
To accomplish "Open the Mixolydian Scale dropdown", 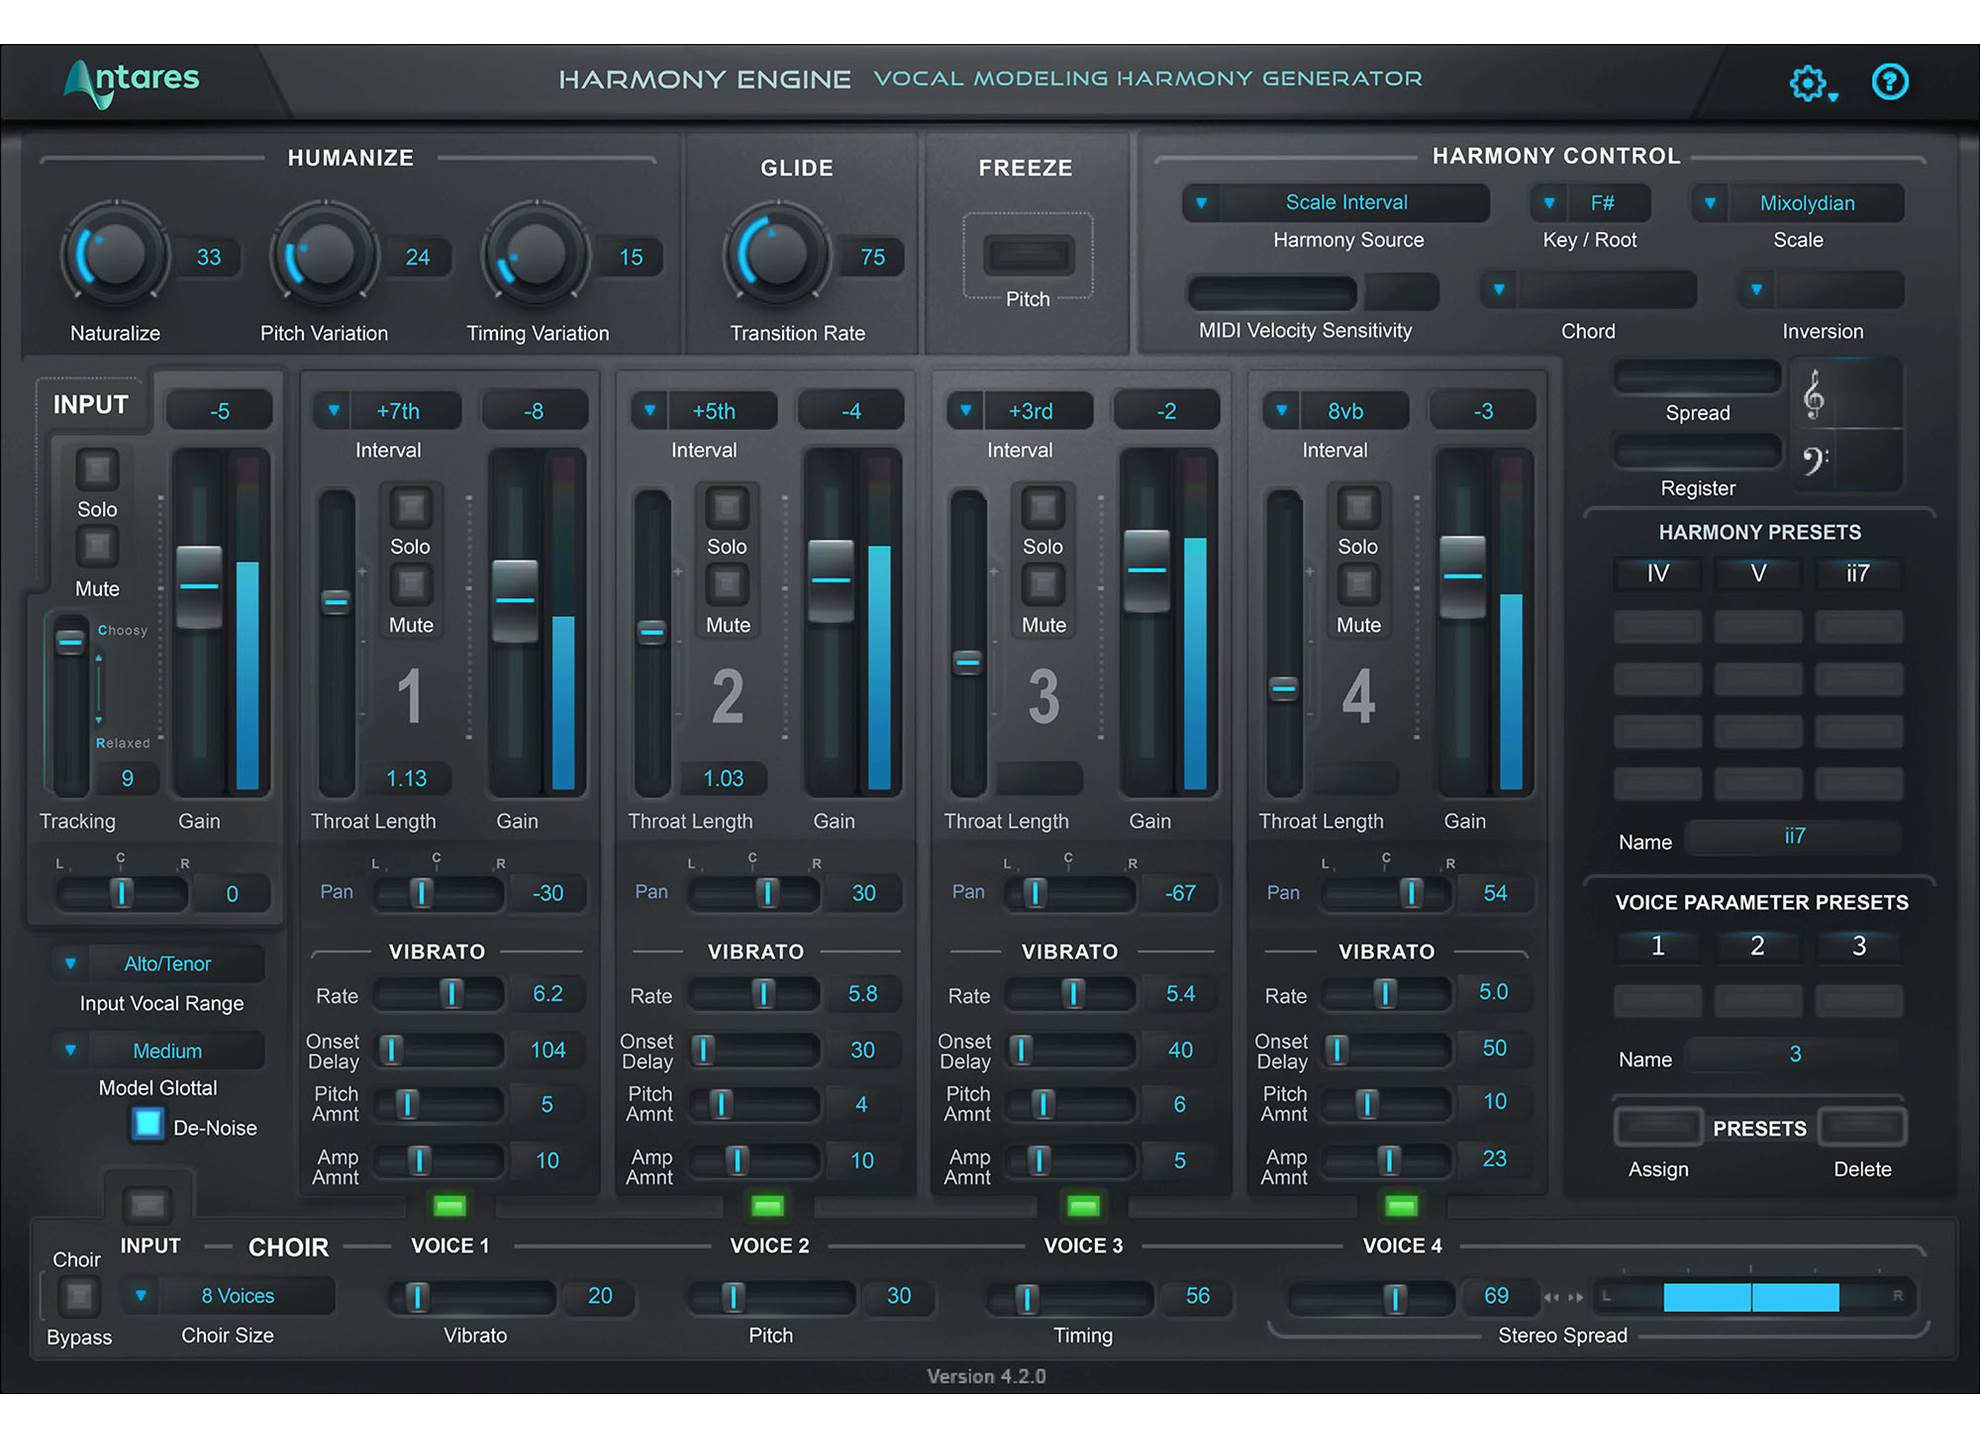I will point(1797,203).
